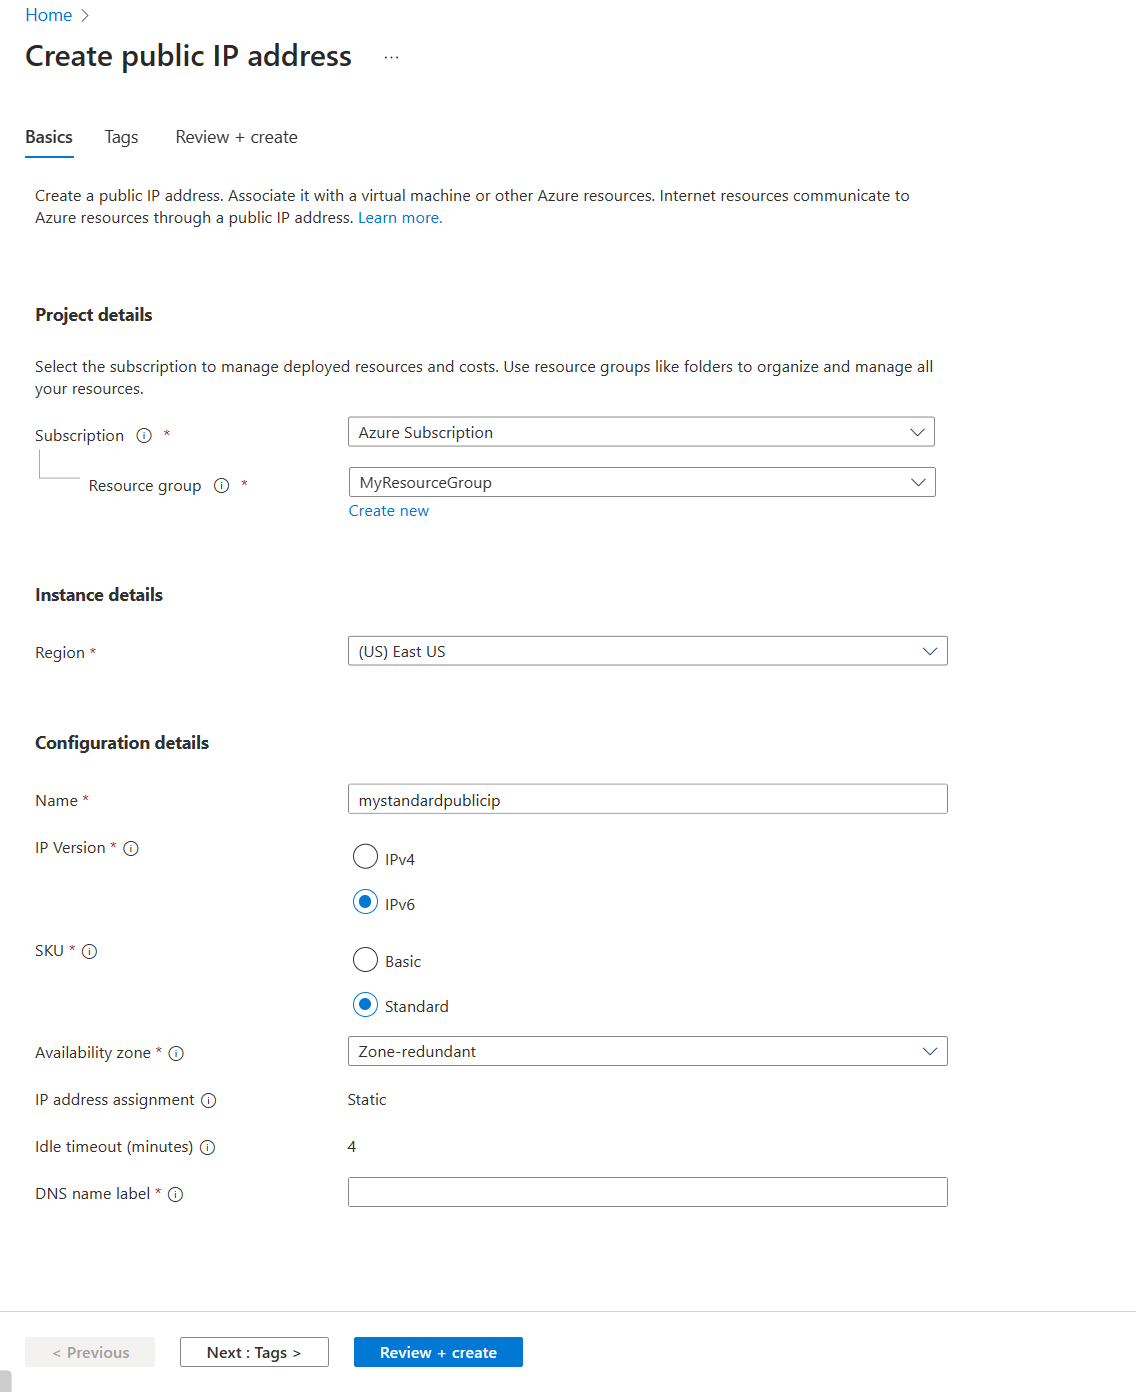
Task: Click inside the DNS name label field
Action: coord(648,1192)
